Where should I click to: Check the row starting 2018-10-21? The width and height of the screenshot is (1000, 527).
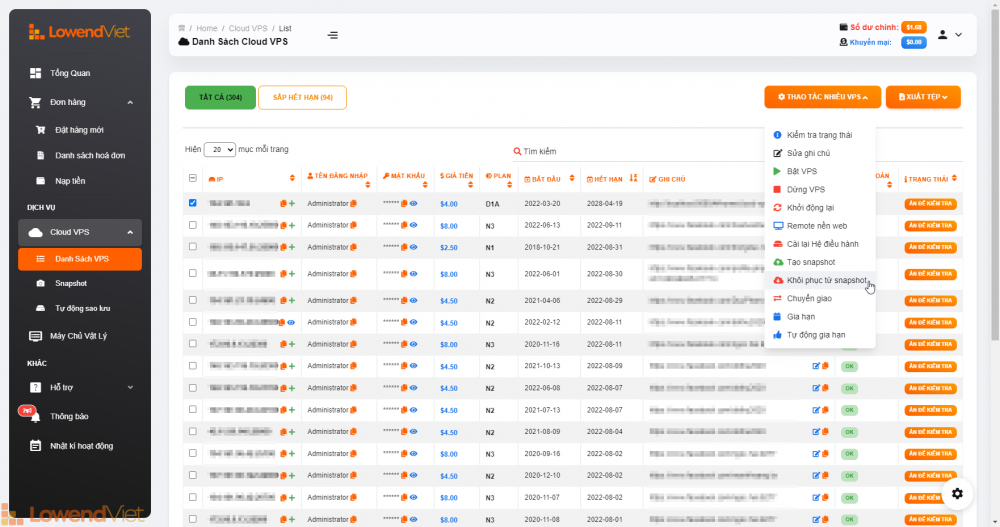click(x=193, y=247)
